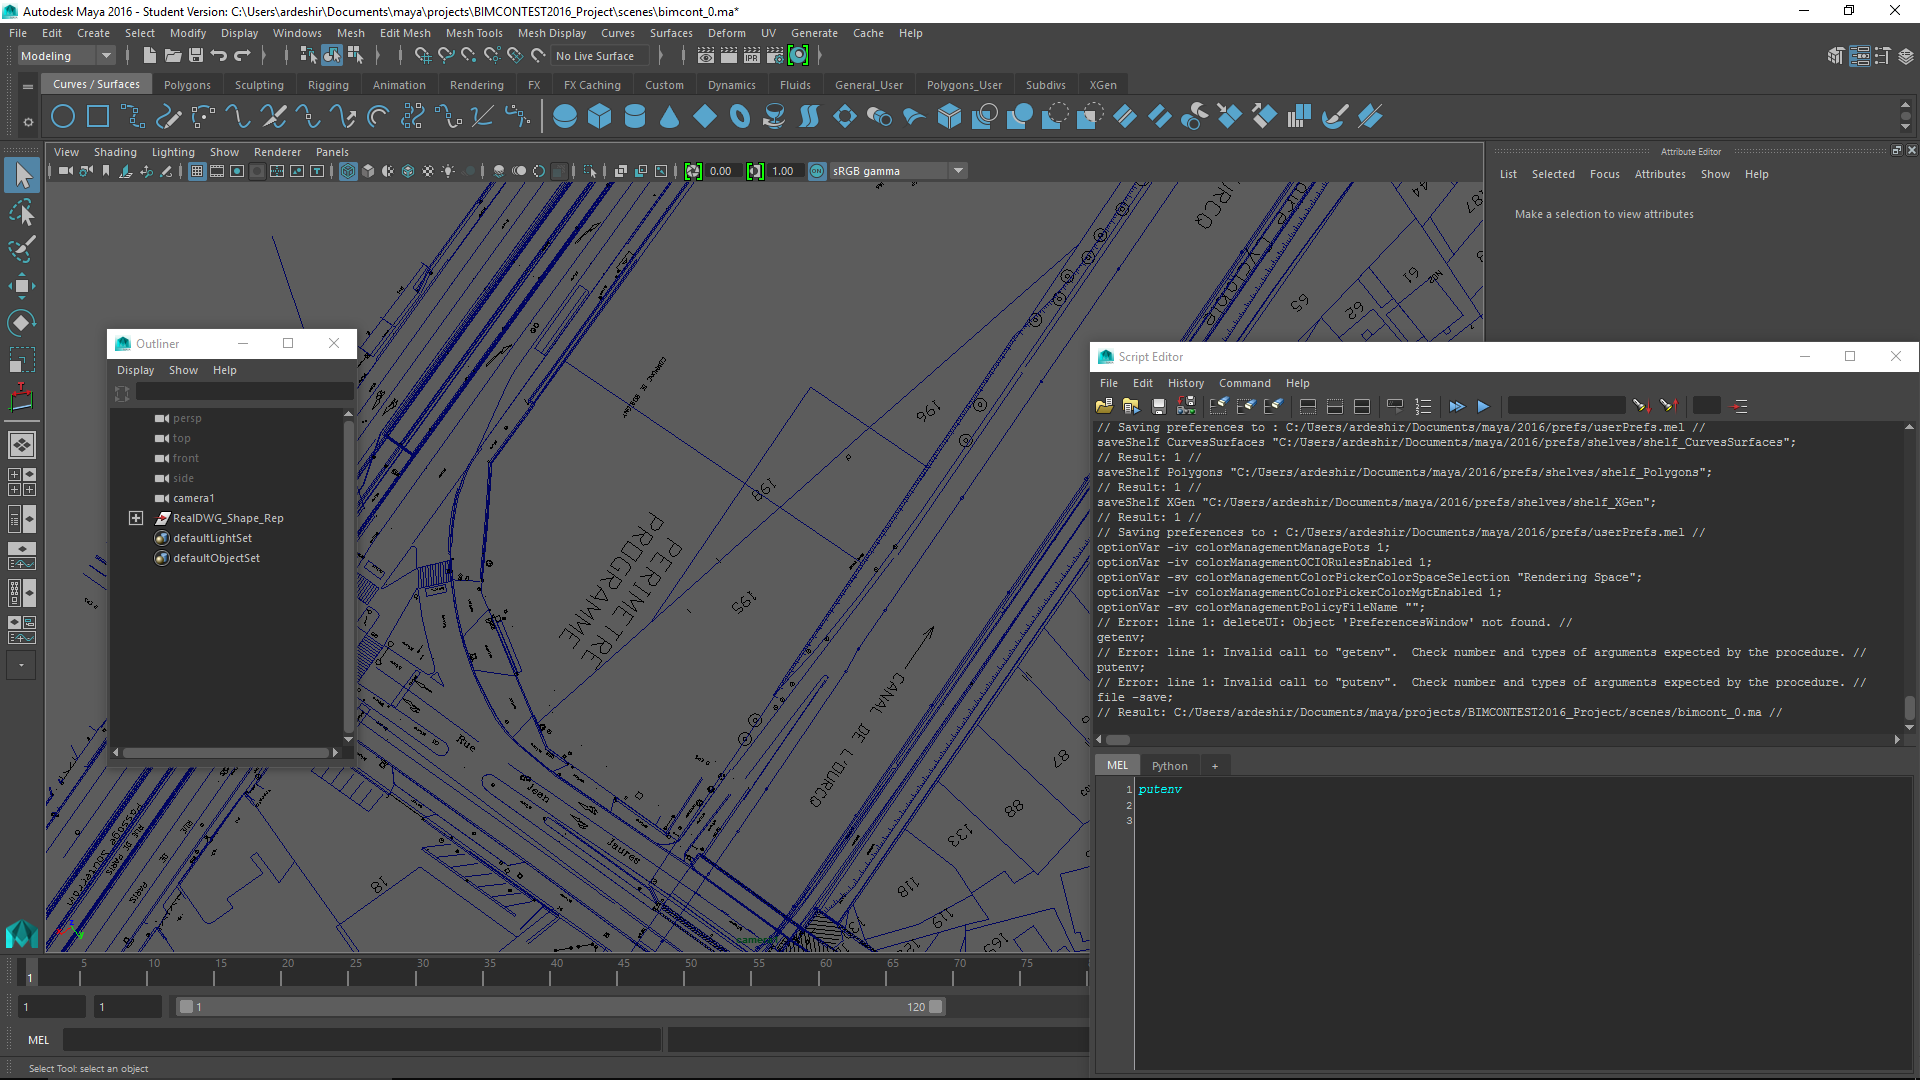Open the Mesh Tools menu
Image resolution: width=1920 pixels, height=1080 pixels.
coord(474,33)
